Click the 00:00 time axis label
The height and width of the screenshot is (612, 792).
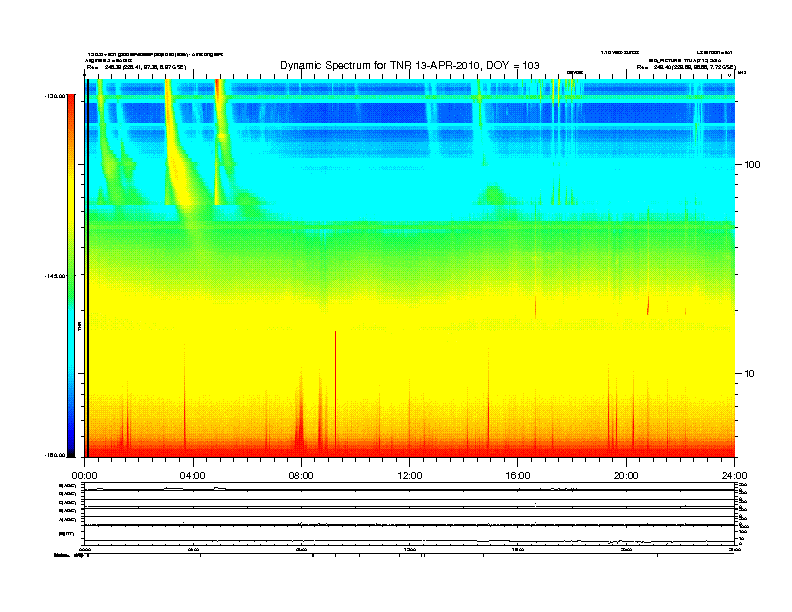(84, 476)
